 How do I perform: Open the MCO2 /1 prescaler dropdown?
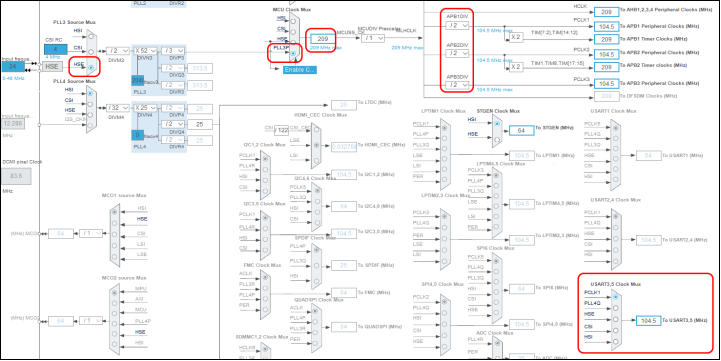pos(91,321)
